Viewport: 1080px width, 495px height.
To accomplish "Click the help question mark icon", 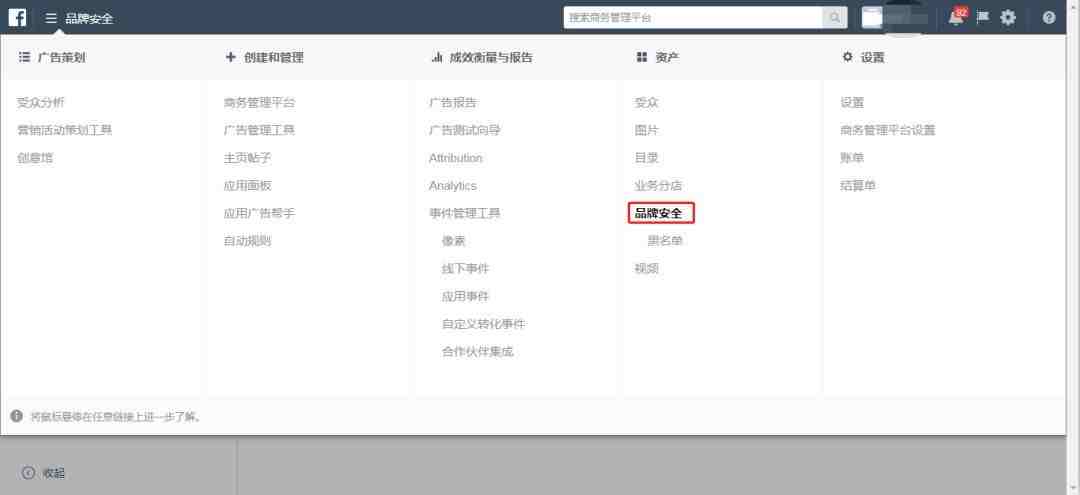I will (1048, 17).
